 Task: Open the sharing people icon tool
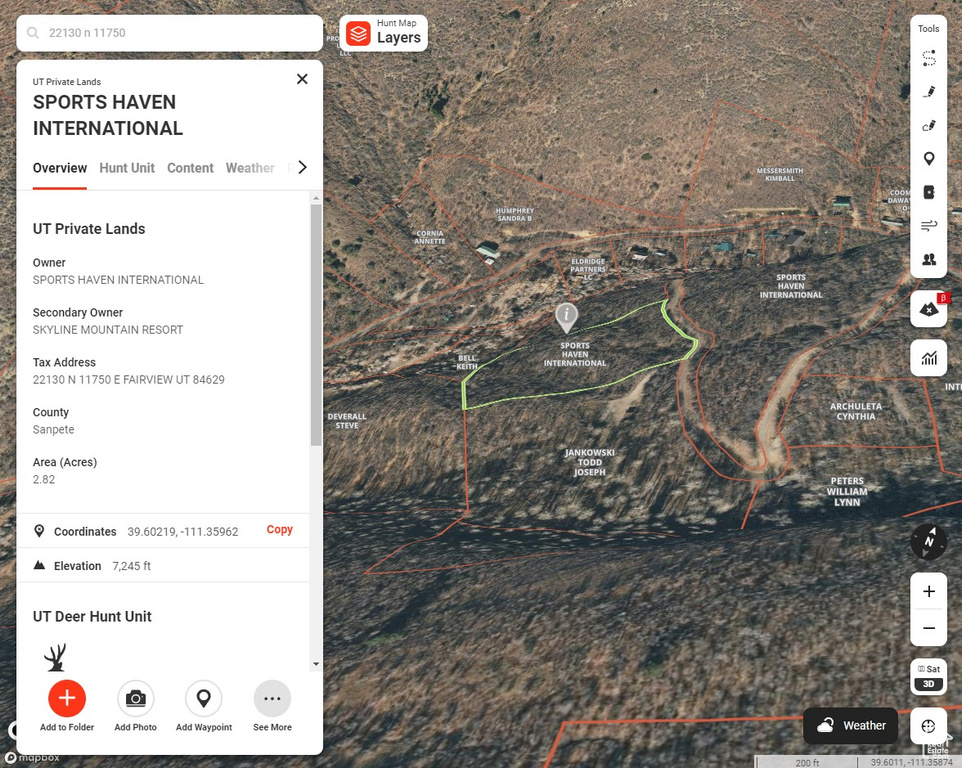point(929,259)
